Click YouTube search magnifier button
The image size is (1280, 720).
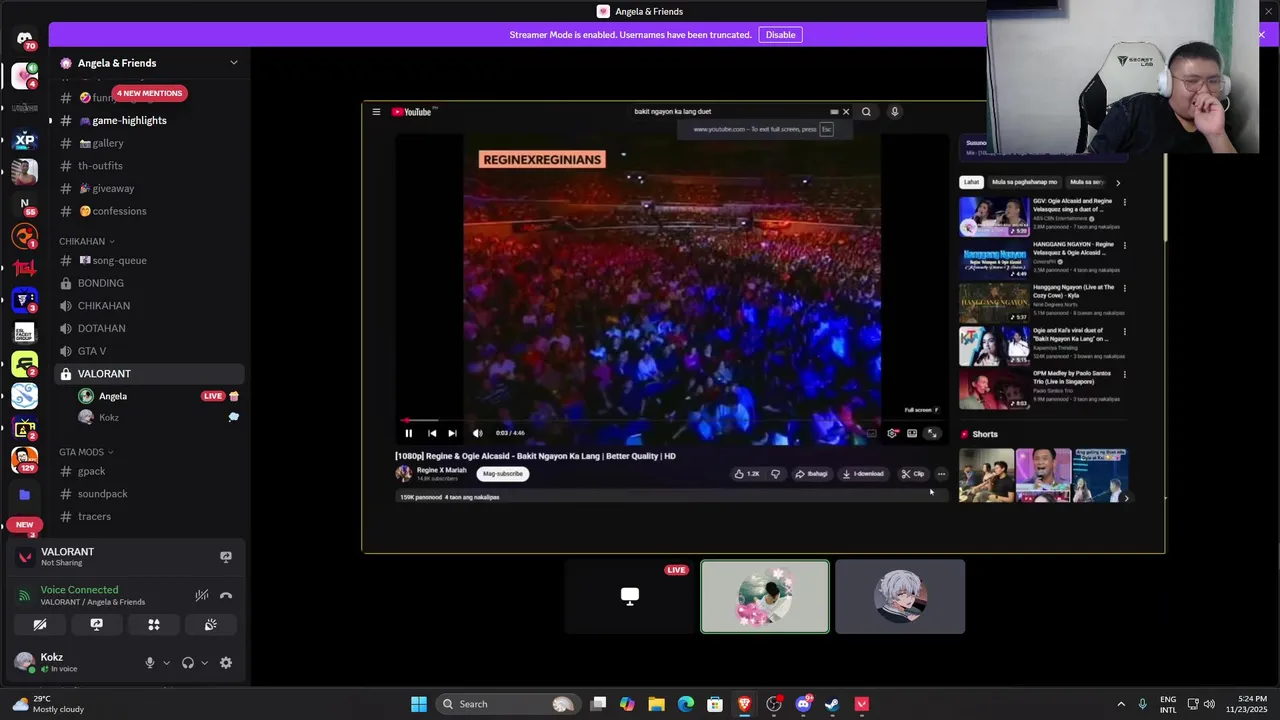866,112
